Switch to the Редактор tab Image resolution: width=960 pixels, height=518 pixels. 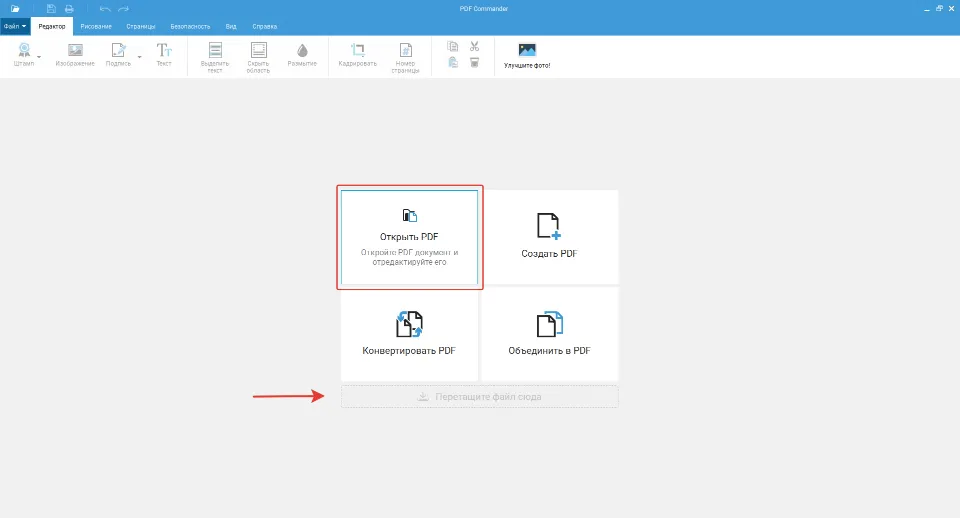click(x=52, y=26)
